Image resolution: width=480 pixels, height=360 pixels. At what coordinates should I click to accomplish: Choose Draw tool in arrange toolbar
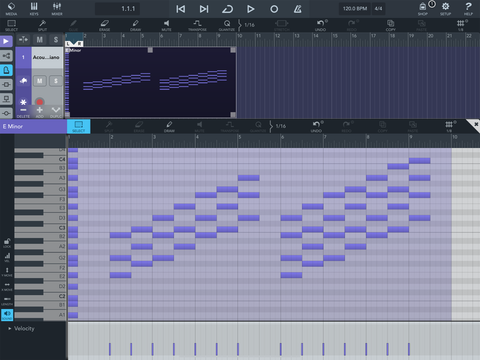[135, 25]
